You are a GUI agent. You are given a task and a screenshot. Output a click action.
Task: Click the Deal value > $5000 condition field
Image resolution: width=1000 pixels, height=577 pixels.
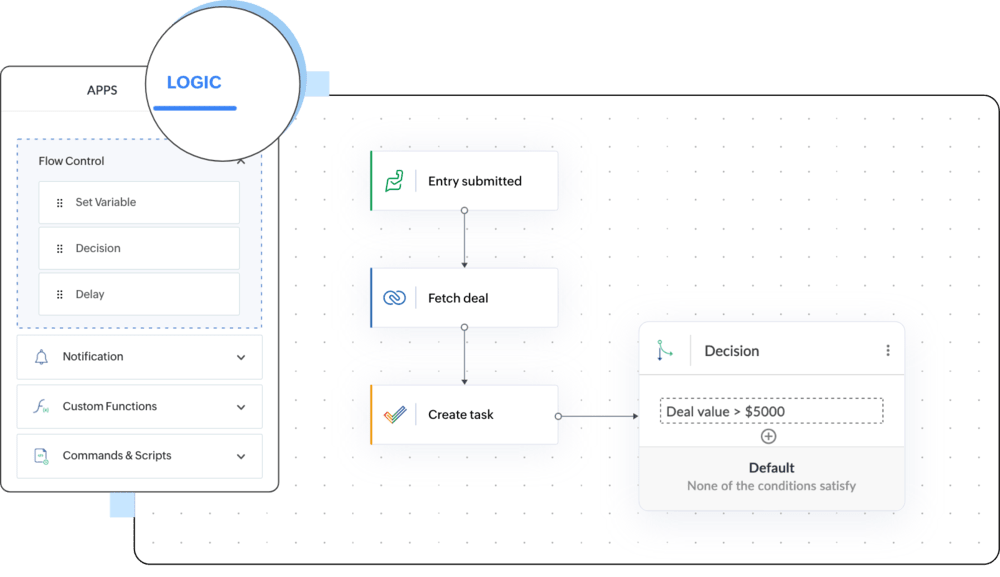coord(771,411)
